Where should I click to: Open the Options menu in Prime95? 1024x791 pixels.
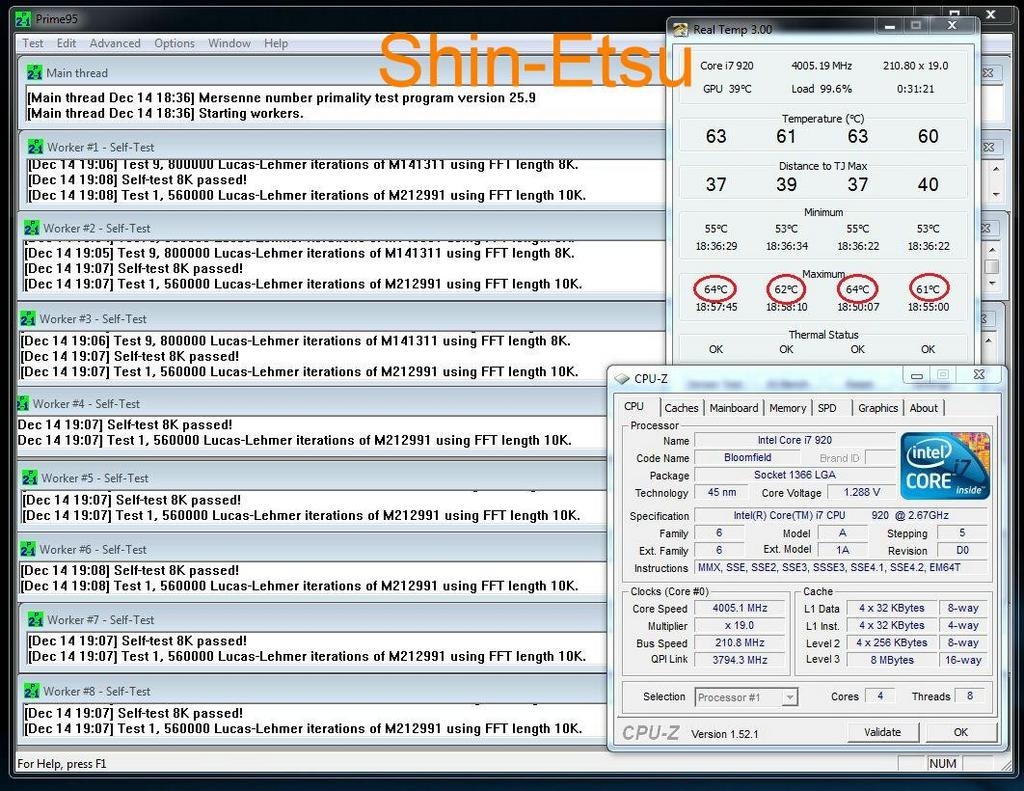pyautogui.click(x=174, y=43)
